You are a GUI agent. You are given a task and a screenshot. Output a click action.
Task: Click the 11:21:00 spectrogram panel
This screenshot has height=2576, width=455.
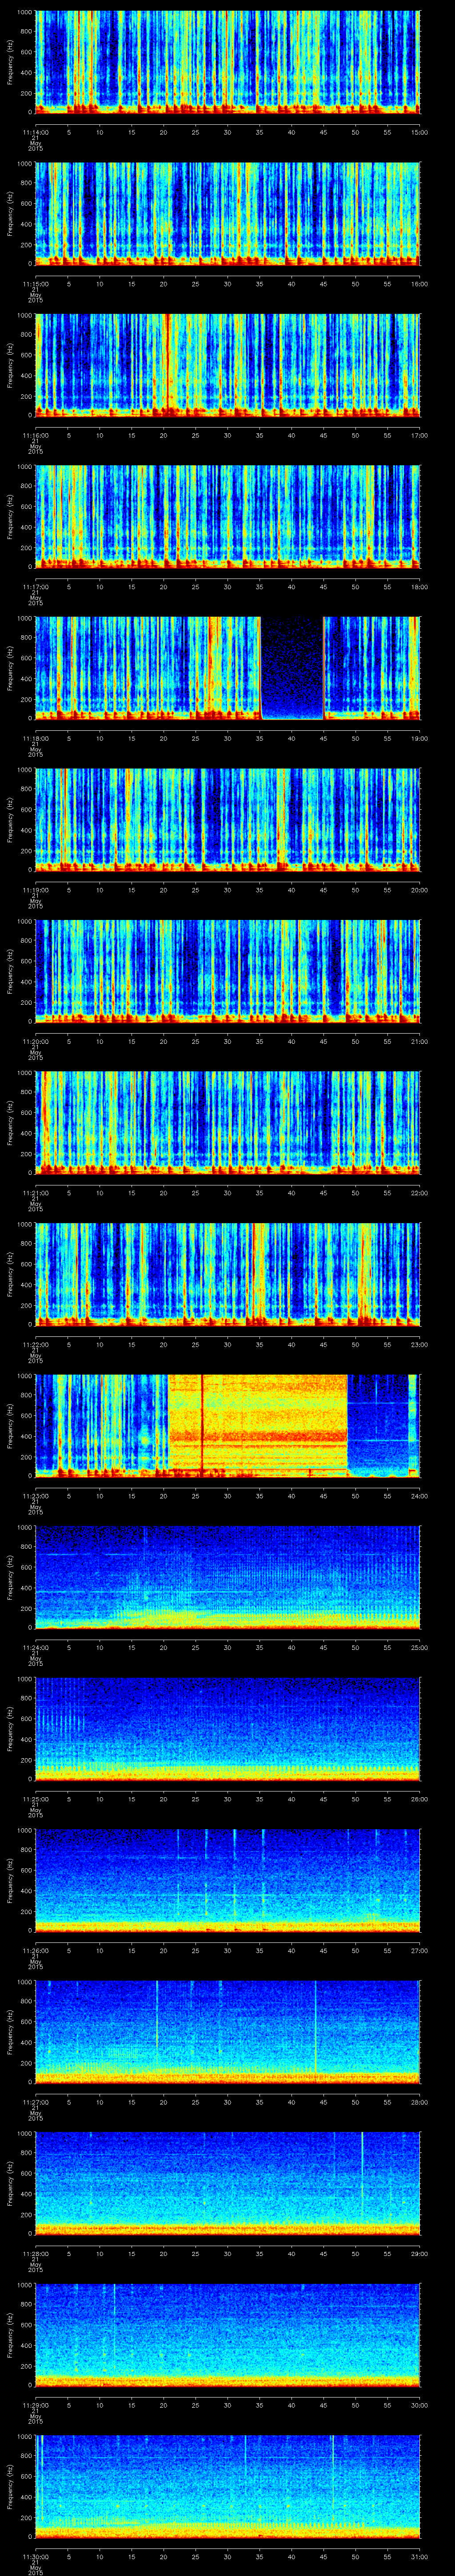coord(227,1122)
